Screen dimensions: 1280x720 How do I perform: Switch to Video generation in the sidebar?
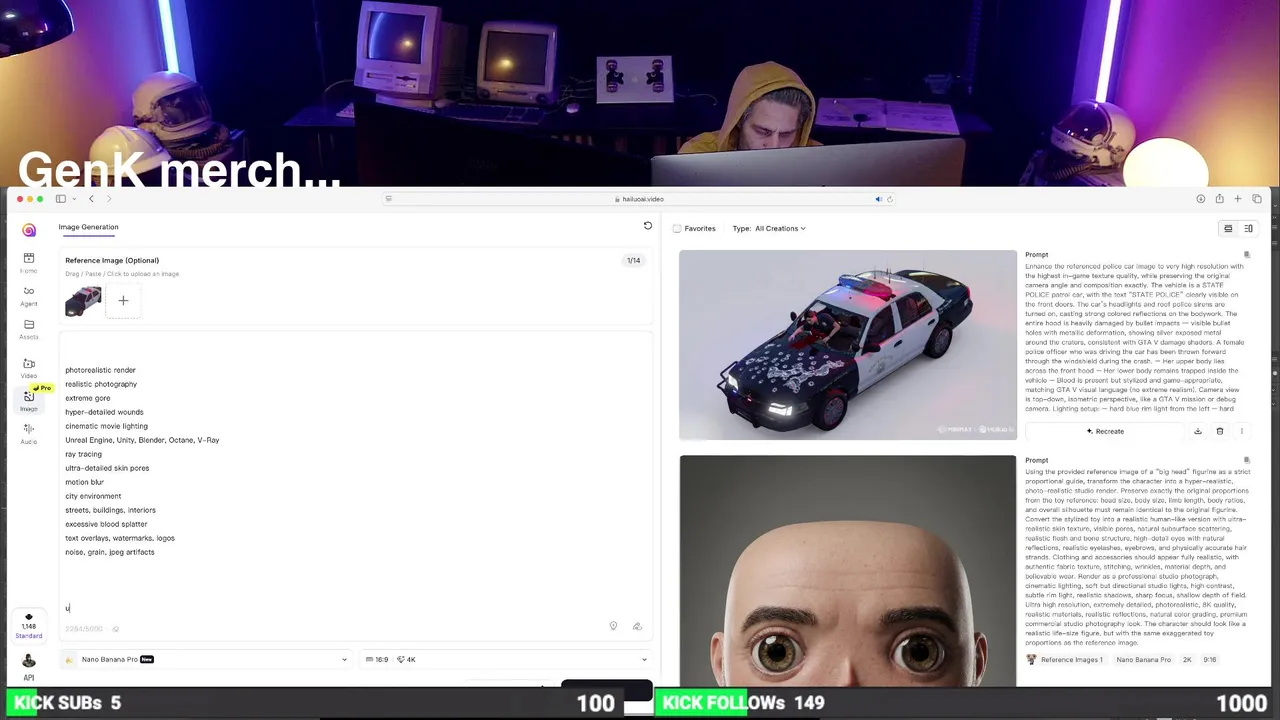[29, 368]
